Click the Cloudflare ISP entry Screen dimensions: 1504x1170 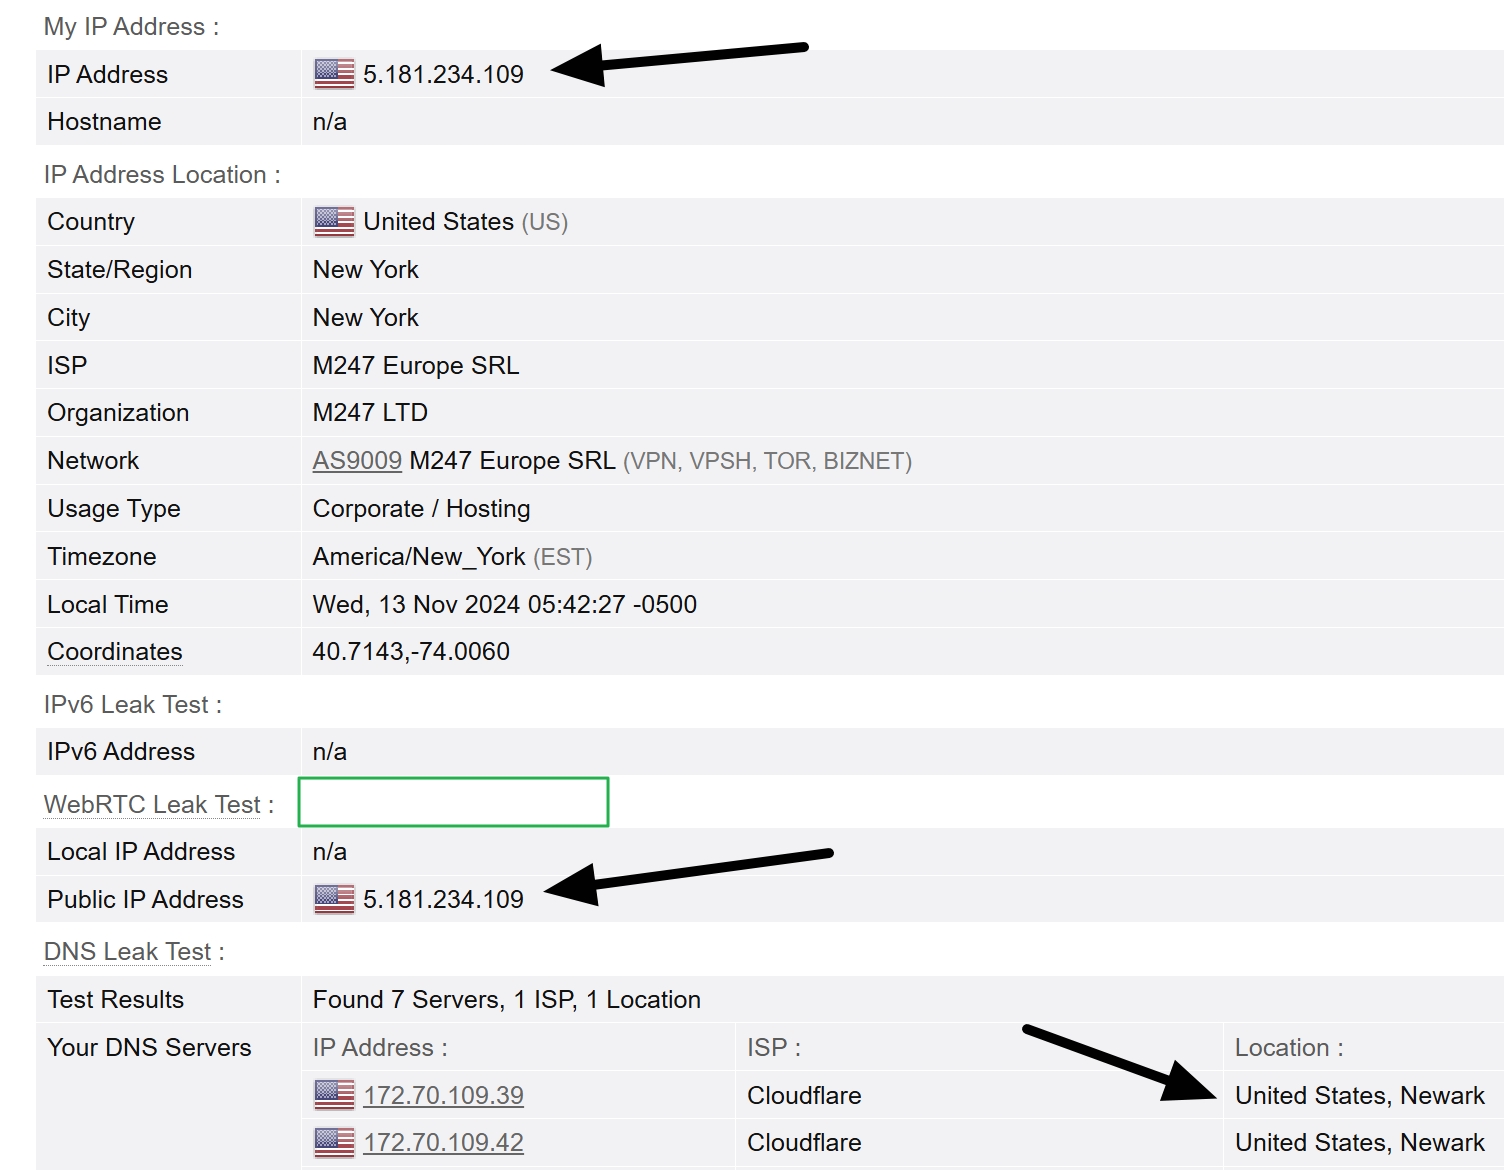point(805,1095)
